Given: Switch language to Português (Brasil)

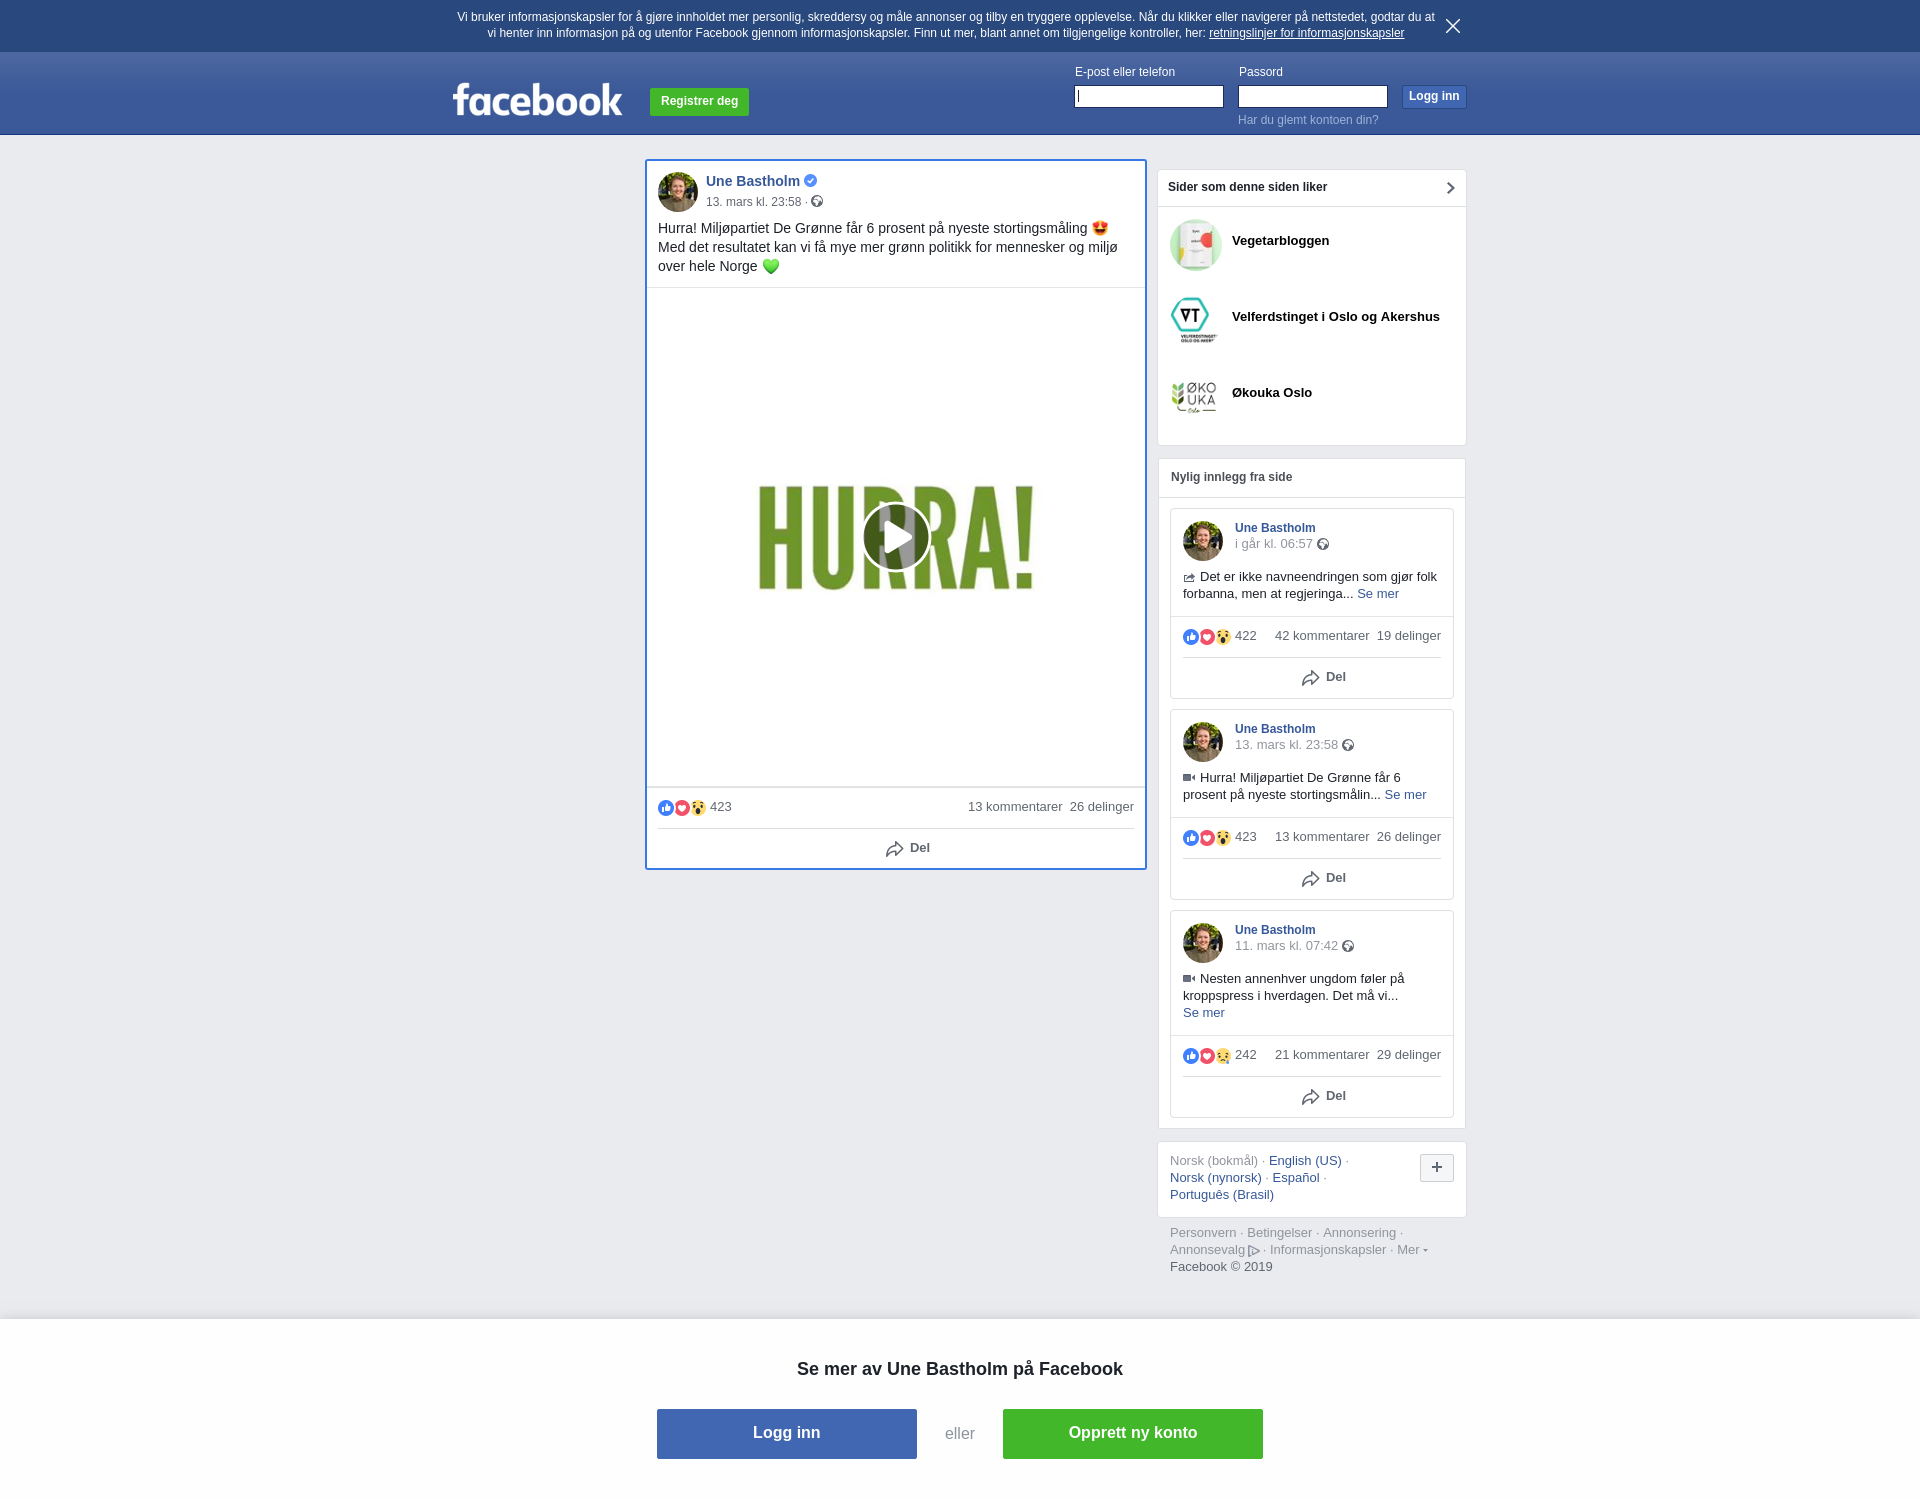Looking at the screenshot, I should 1222,1195.
